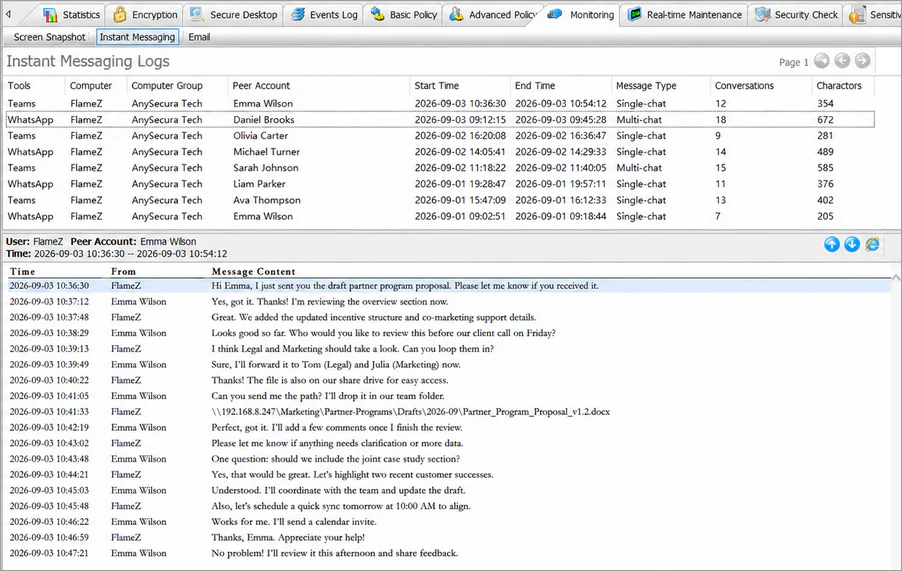Click Message Content header

[x=253, y=271]
